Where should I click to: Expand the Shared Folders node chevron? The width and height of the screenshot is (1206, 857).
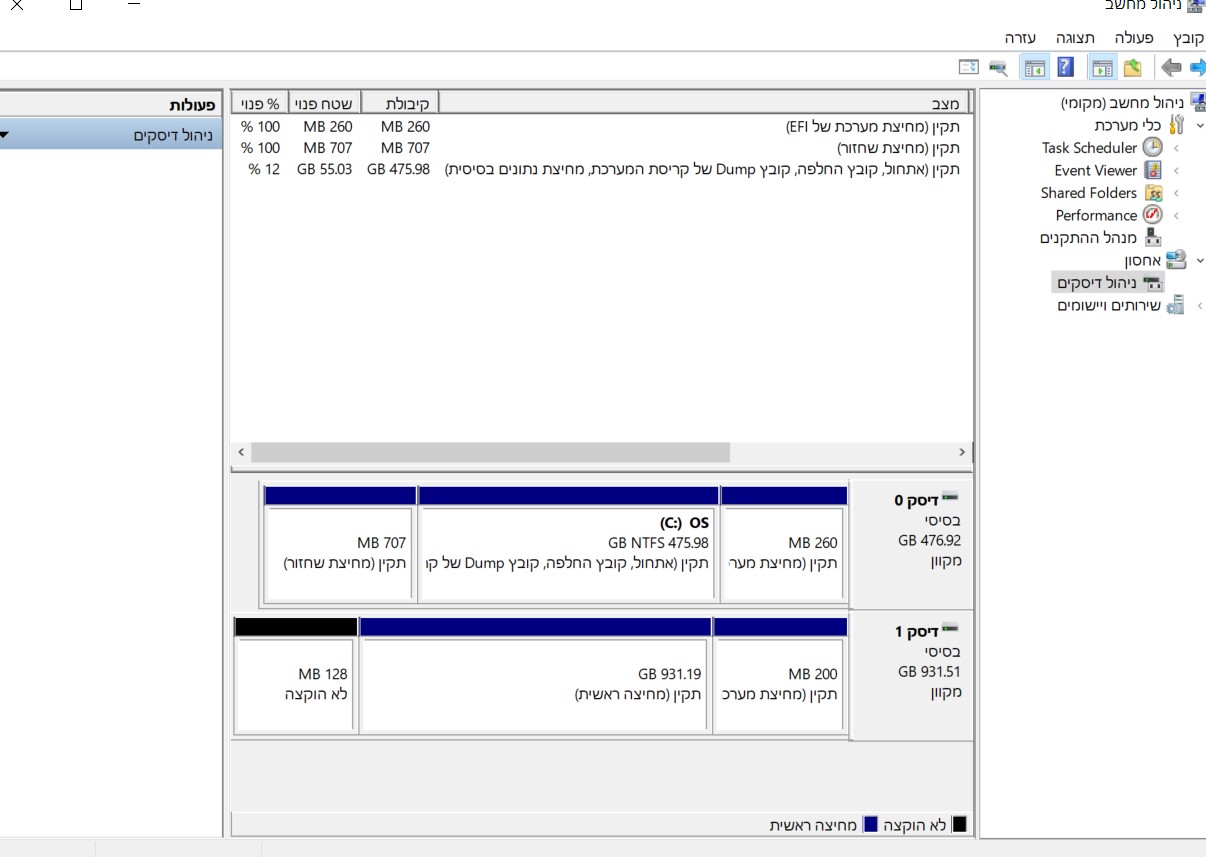pos(1176,193)
